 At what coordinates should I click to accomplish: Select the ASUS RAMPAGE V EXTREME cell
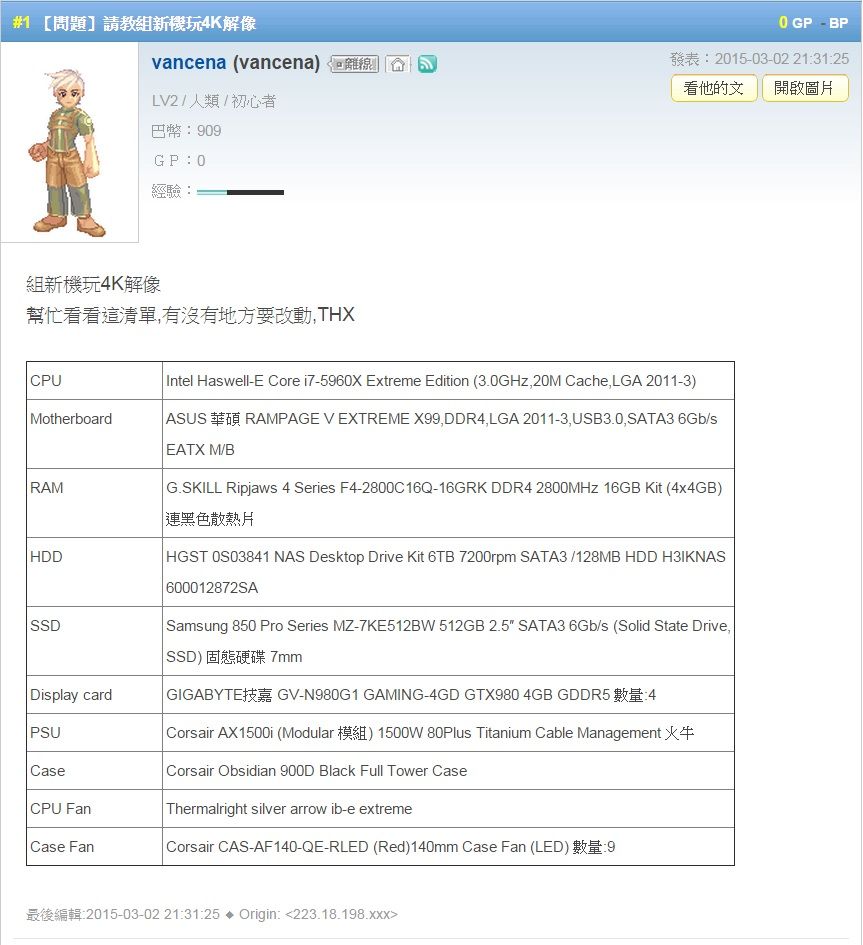click(x=448, y=434)
